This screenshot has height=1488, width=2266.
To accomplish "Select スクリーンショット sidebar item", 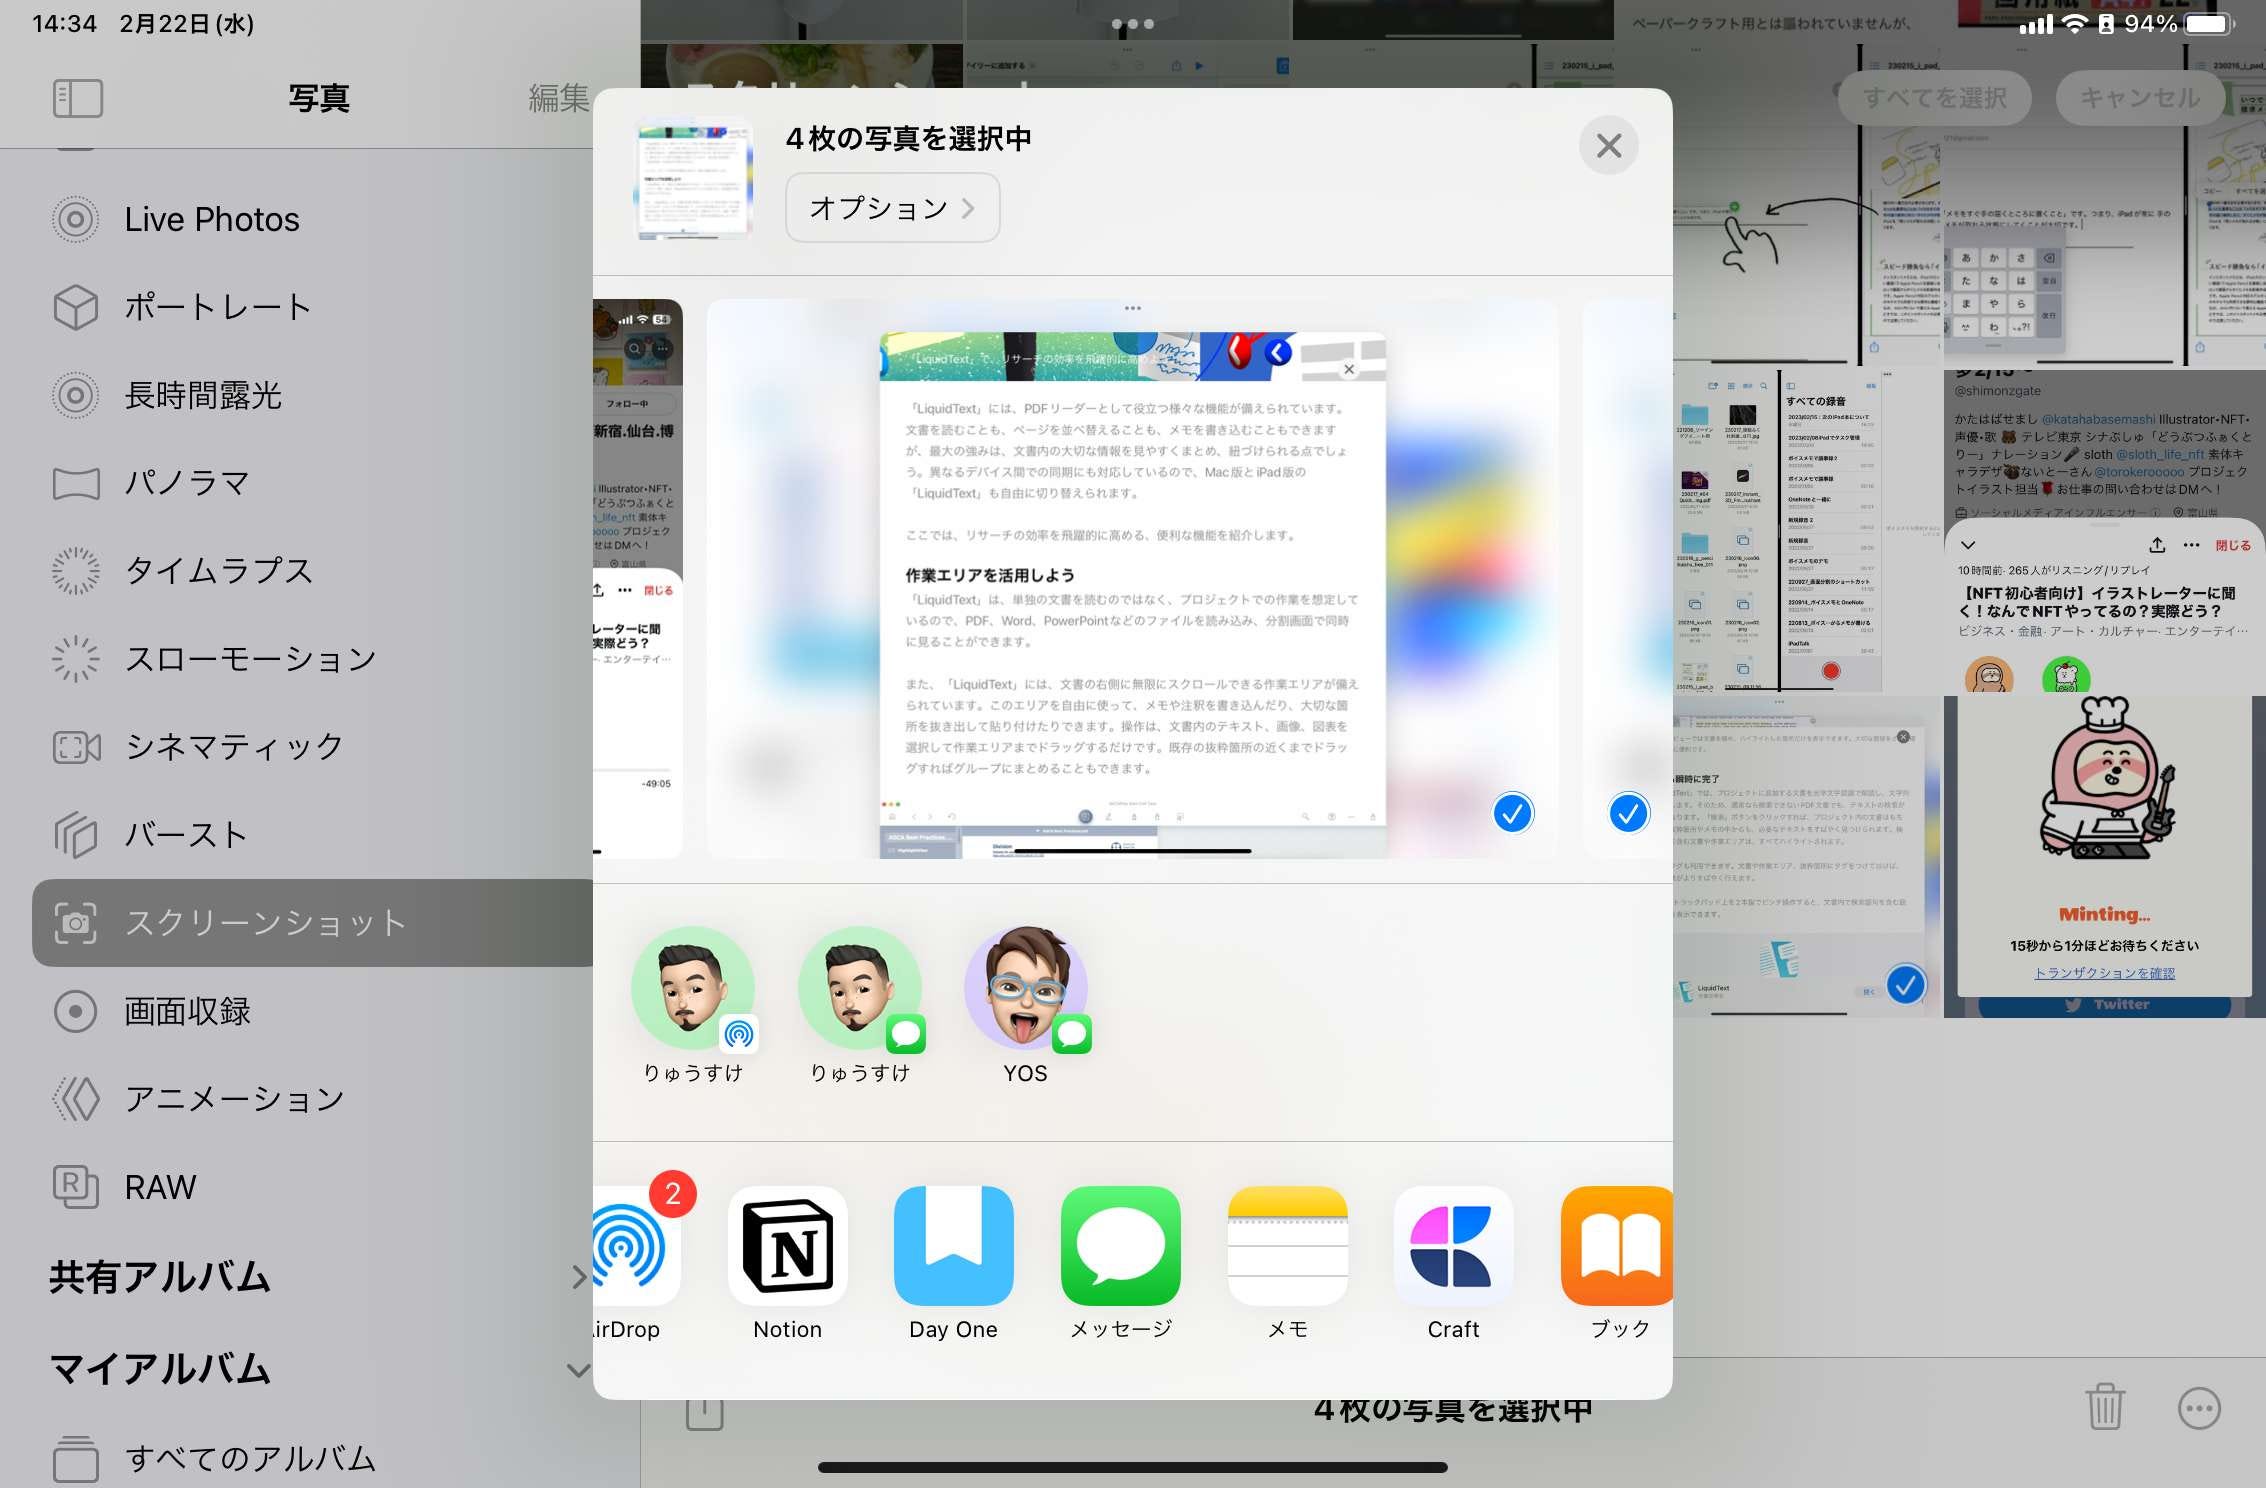I will pos(312,923).
